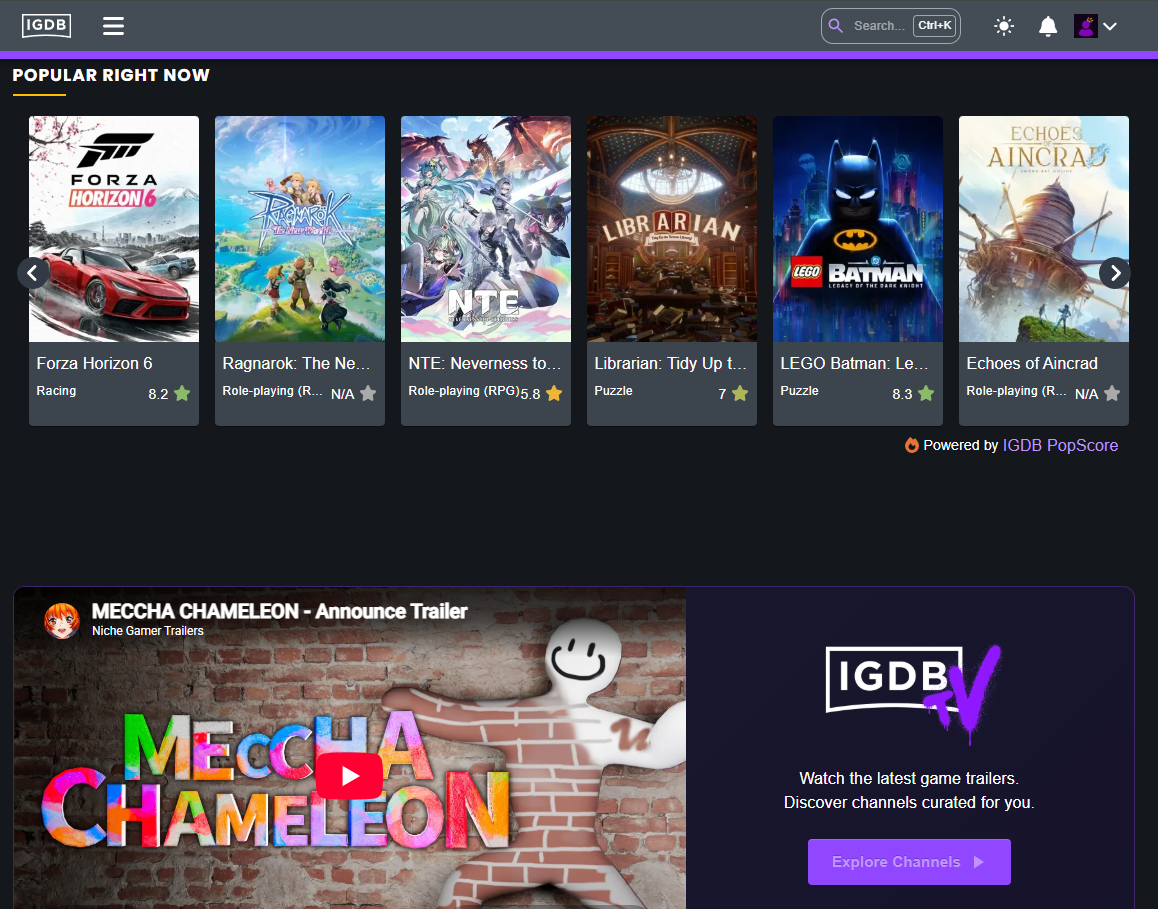The height and width of the screenshot is (909, 1158).
Task: Click the POPULAR RIGHT NOW heading
Action: [x=111, y=75]
